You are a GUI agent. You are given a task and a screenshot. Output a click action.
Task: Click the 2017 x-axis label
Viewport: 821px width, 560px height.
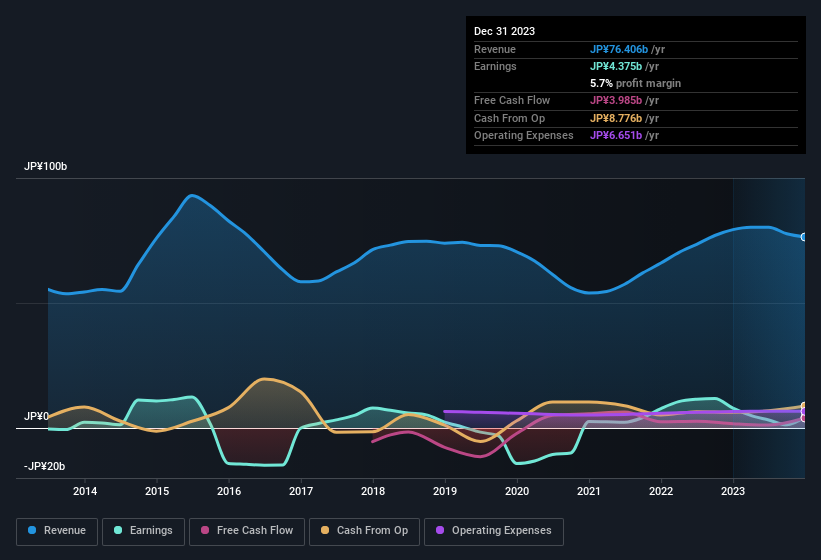click(301, 491)
